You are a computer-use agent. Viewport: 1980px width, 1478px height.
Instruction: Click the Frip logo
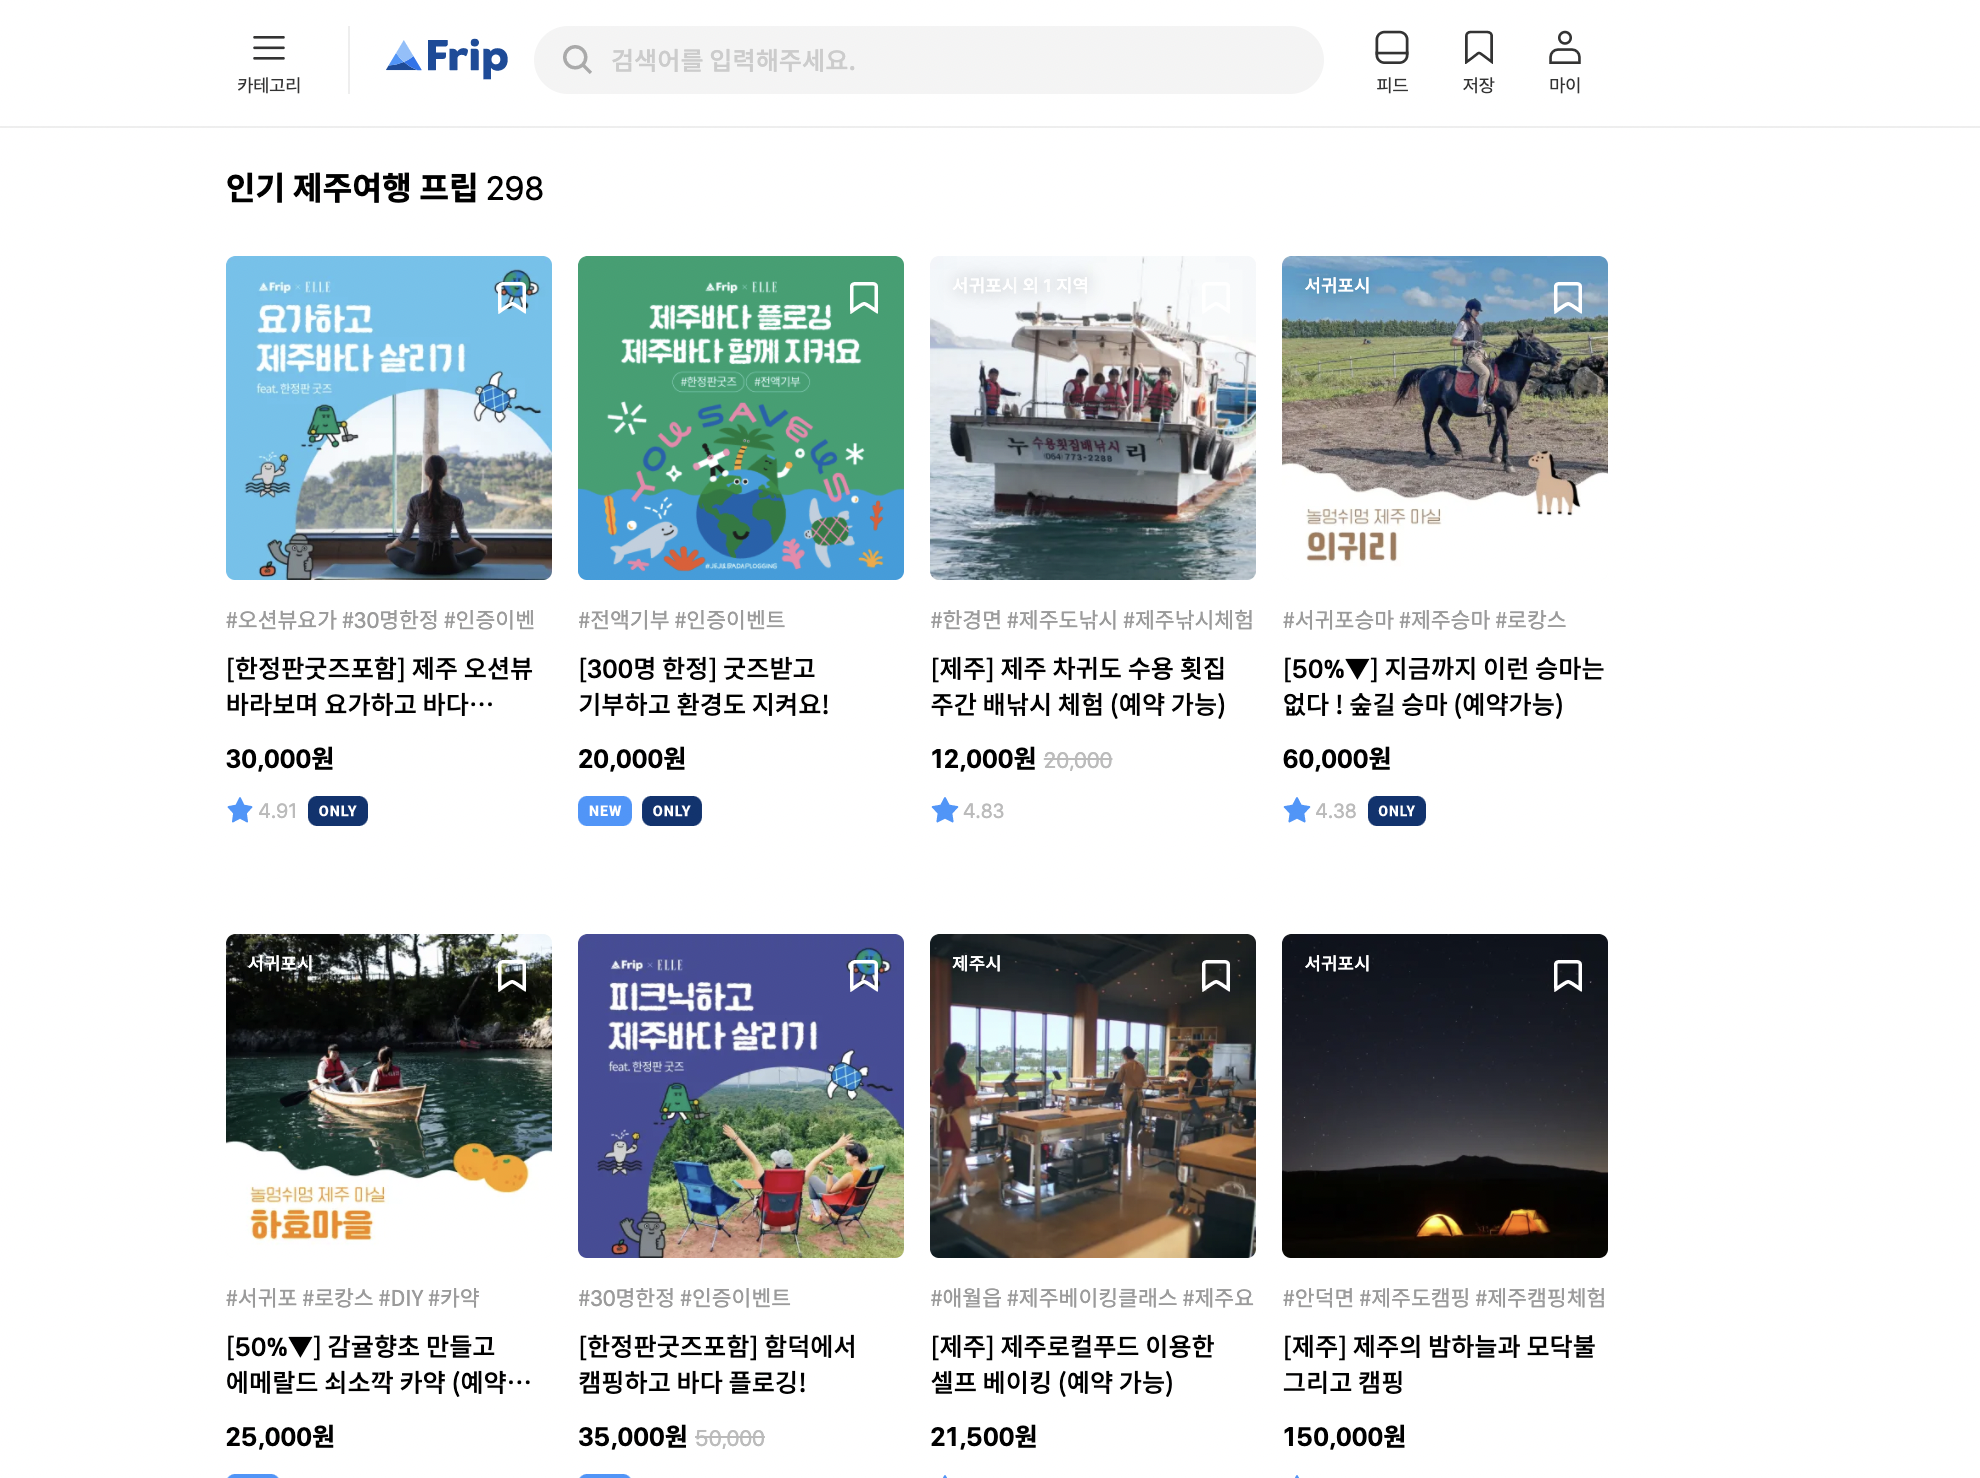[x=447, y=58]
